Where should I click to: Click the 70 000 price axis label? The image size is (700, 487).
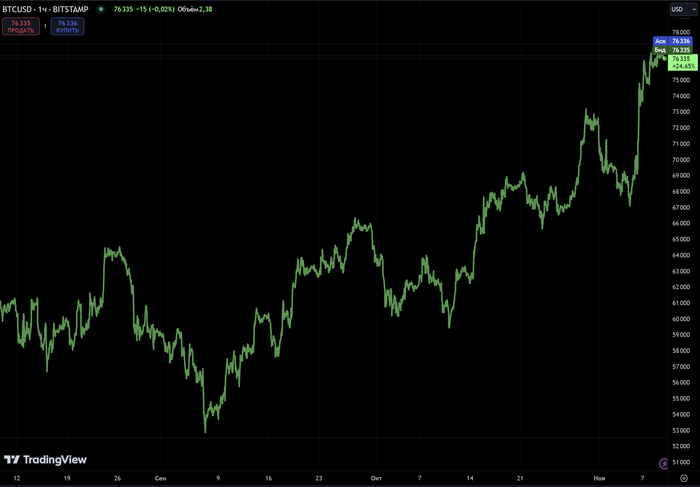tap(681, 159)
